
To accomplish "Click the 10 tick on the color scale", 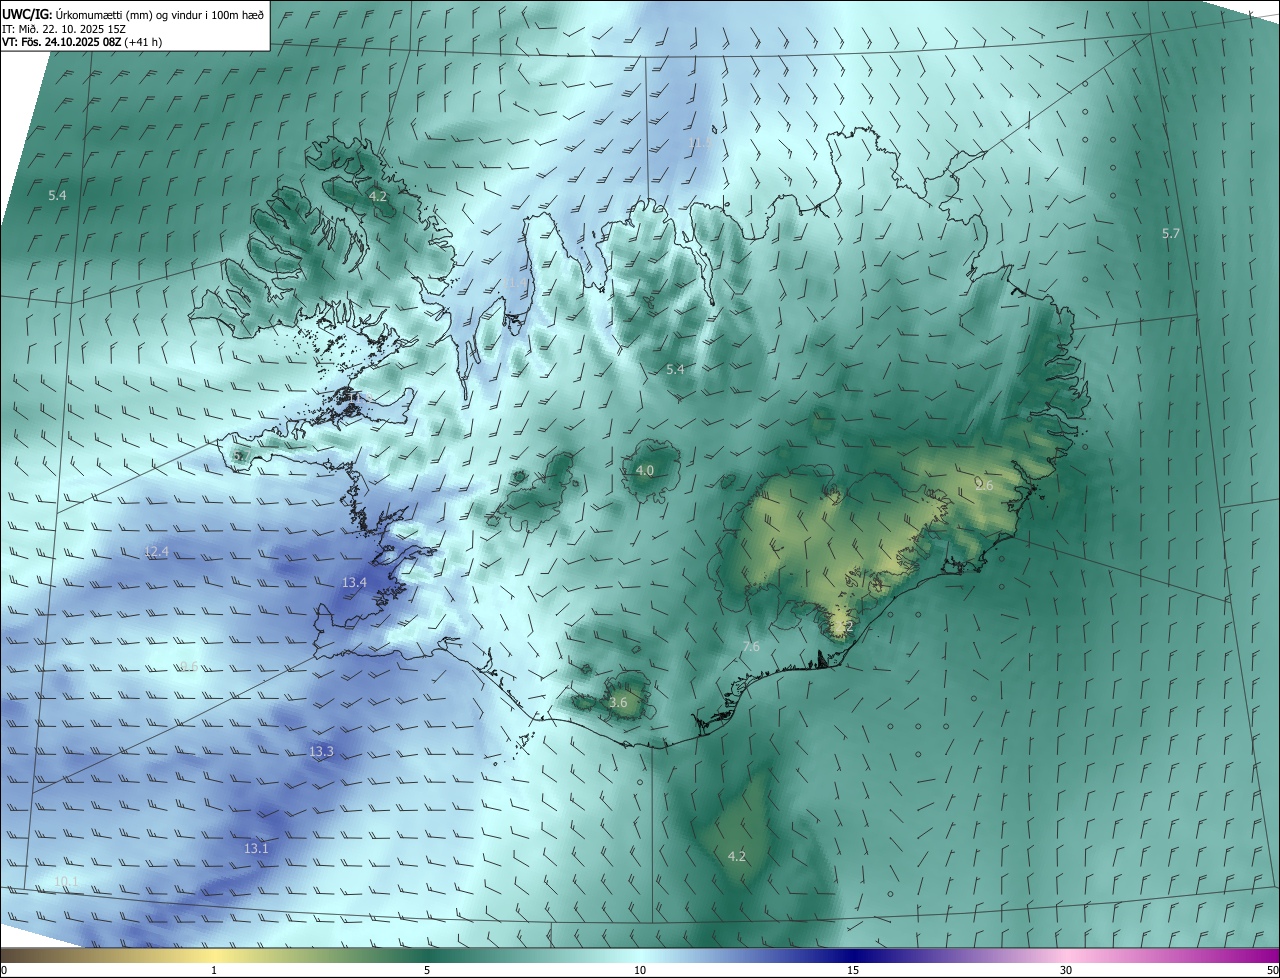I will (640, 971).
